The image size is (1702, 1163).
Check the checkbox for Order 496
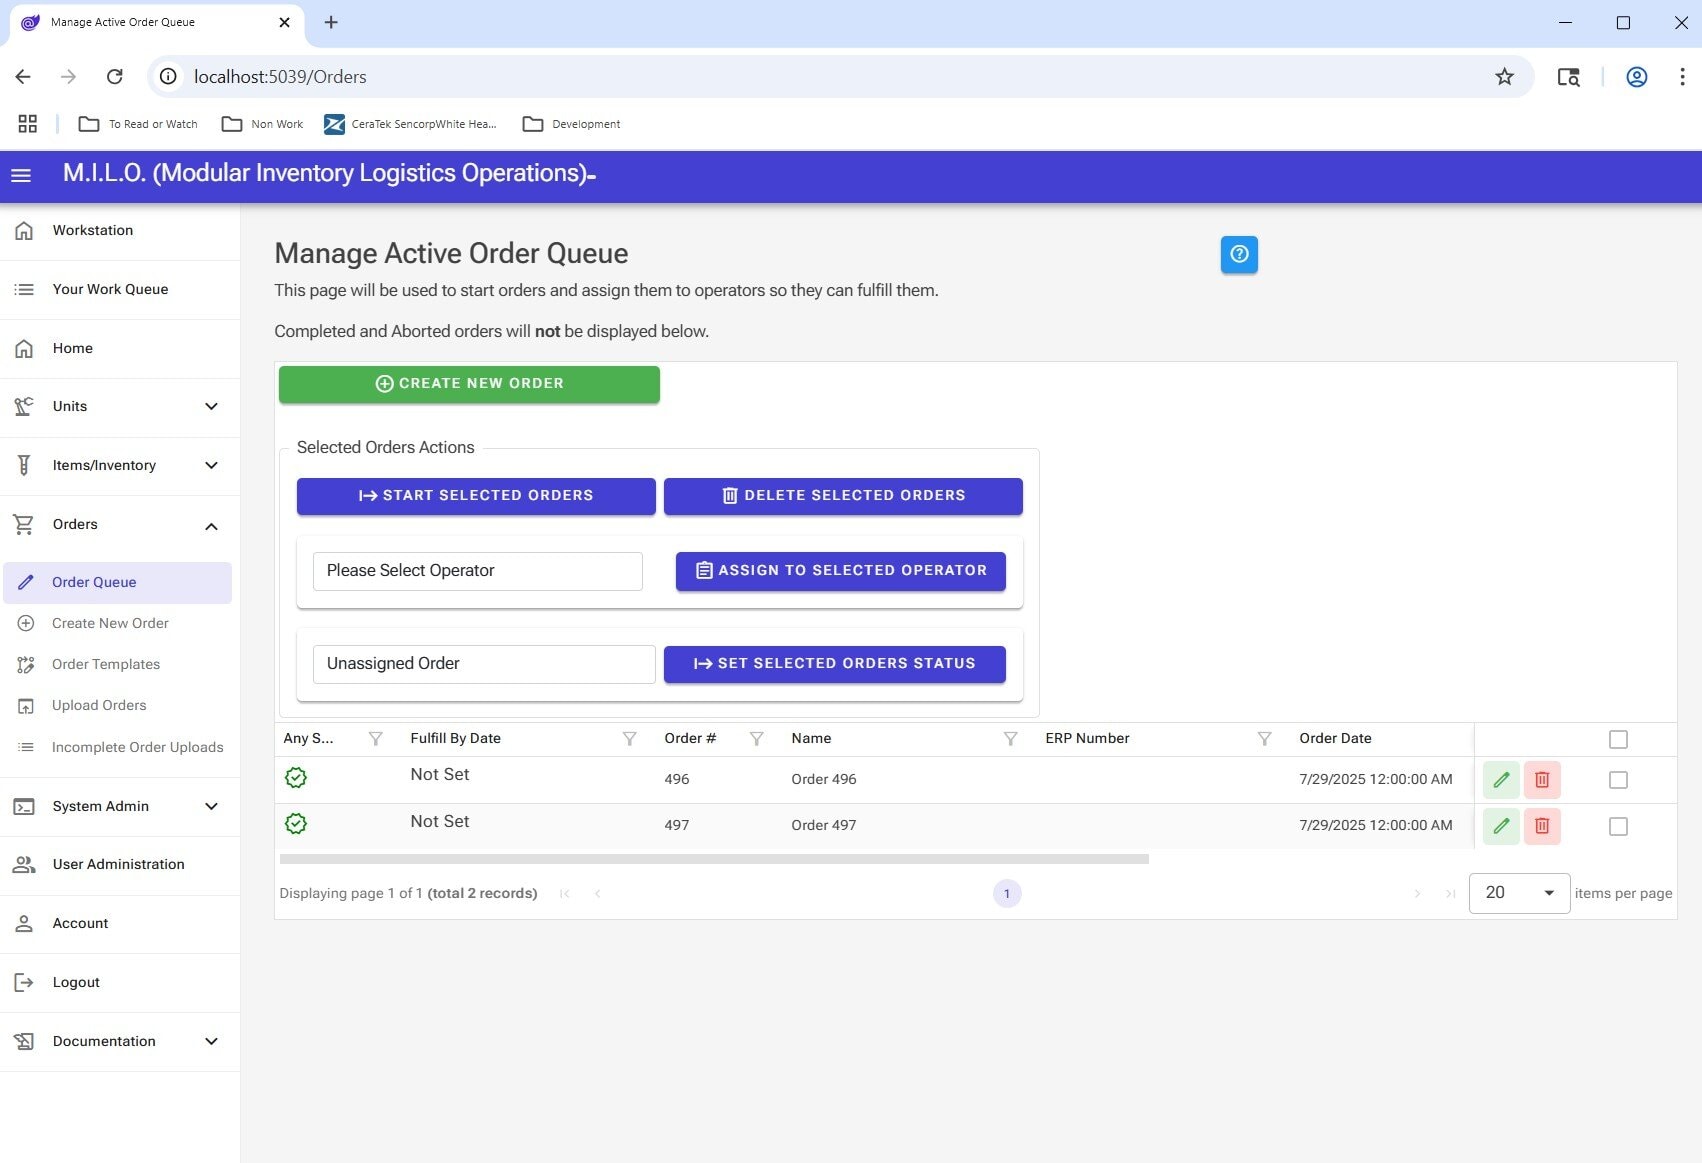point(1618,780)
